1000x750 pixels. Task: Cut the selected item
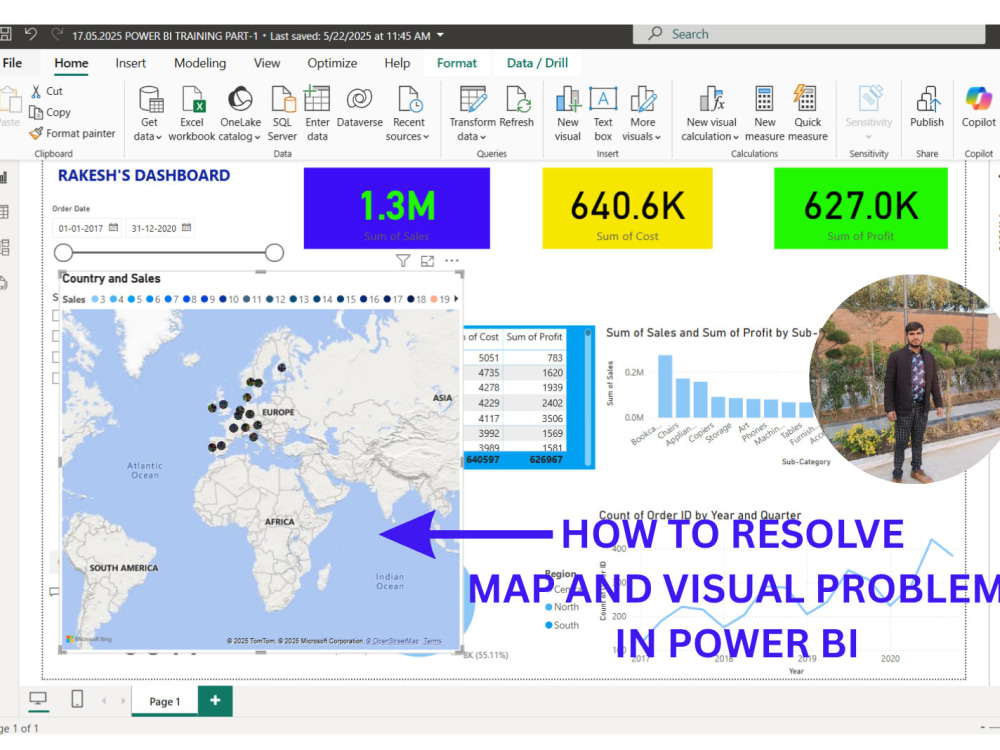[x=47, y=91]
